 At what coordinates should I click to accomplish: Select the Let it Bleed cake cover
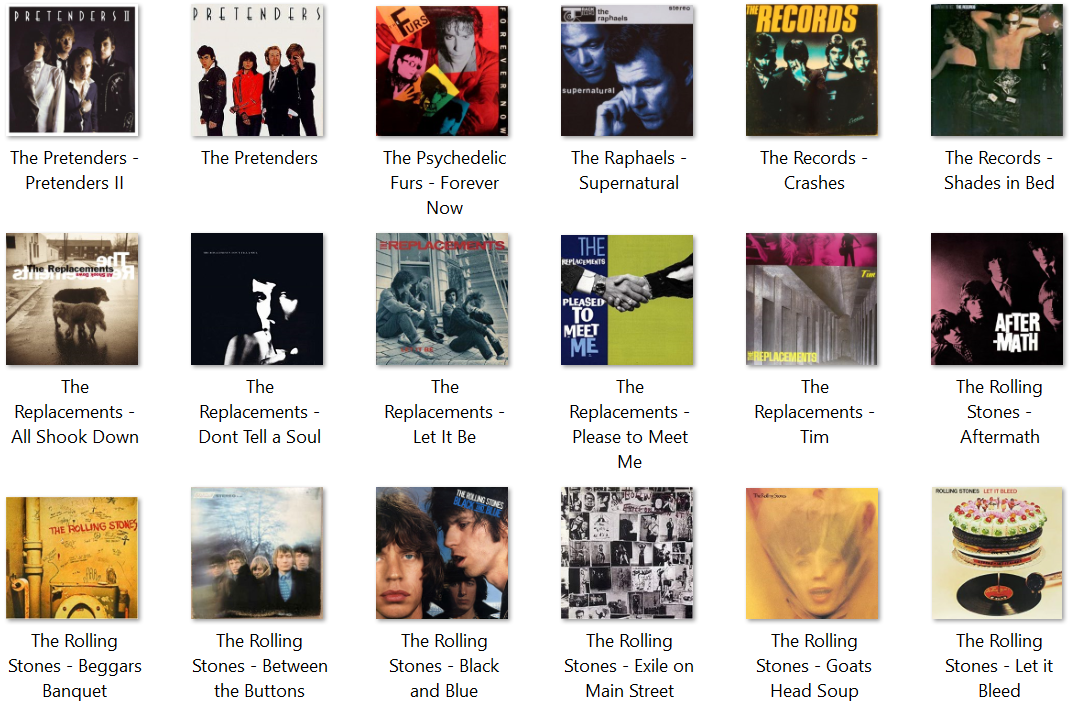[x=997, y=553]
